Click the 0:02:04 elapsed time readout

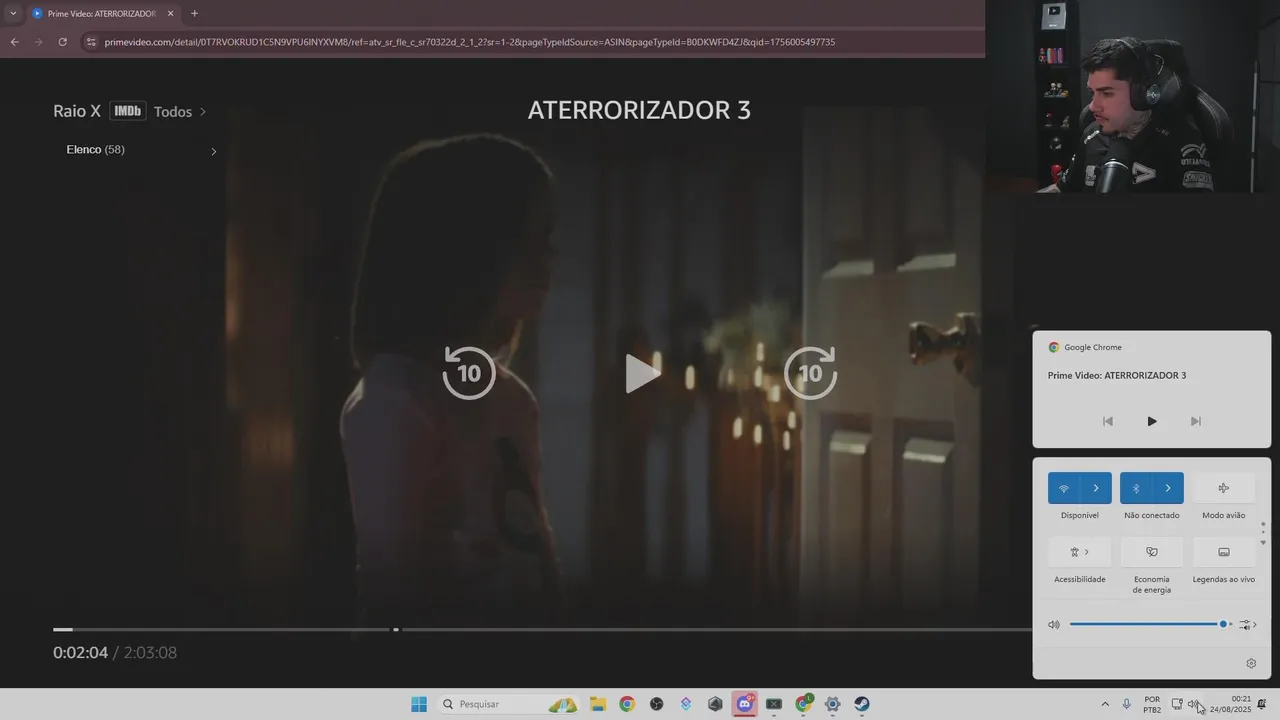80,652
